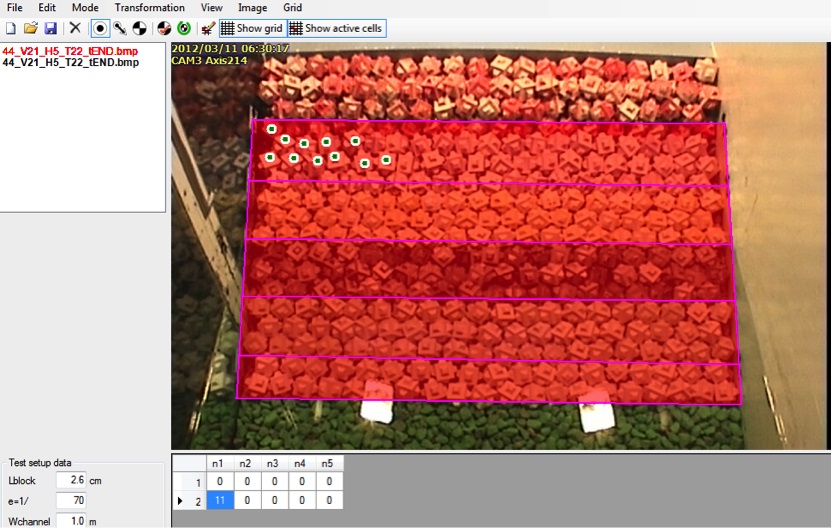Toggle the Show grid button
The width and height of the screenshot is (832, 528).
pyautogui.click(x=252, y=29)
